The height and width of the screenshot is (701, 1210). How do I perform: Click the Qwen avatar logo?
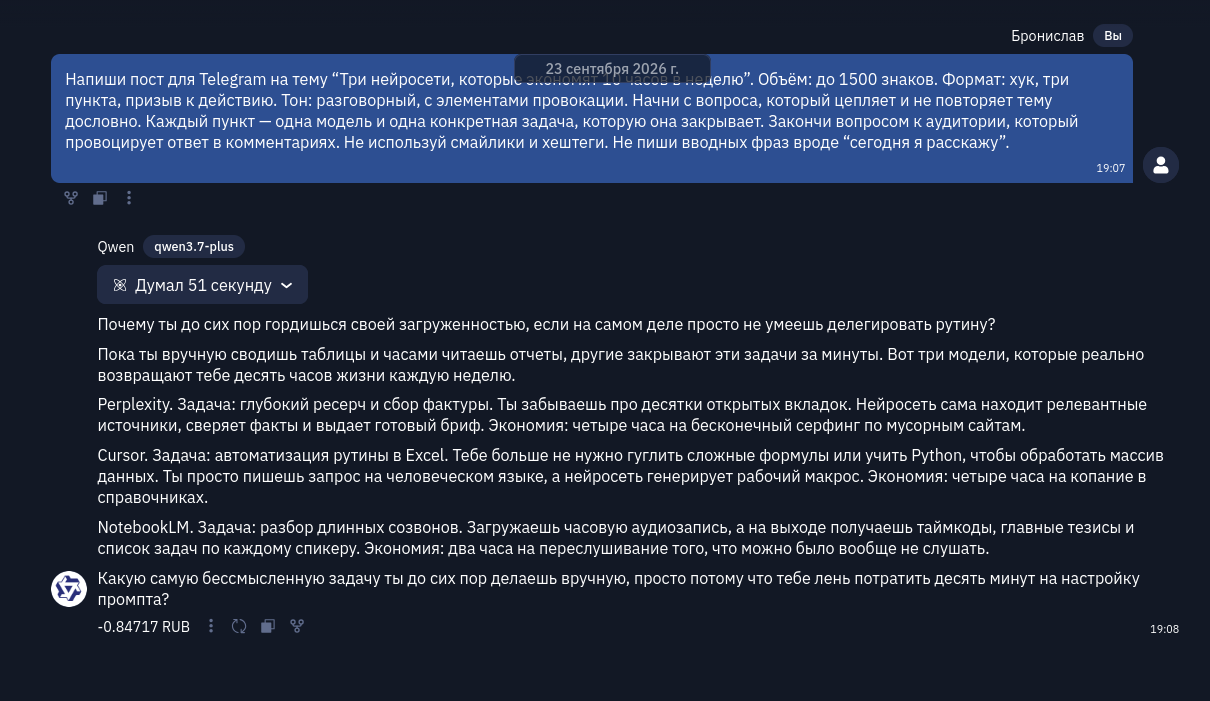[69, 588]
